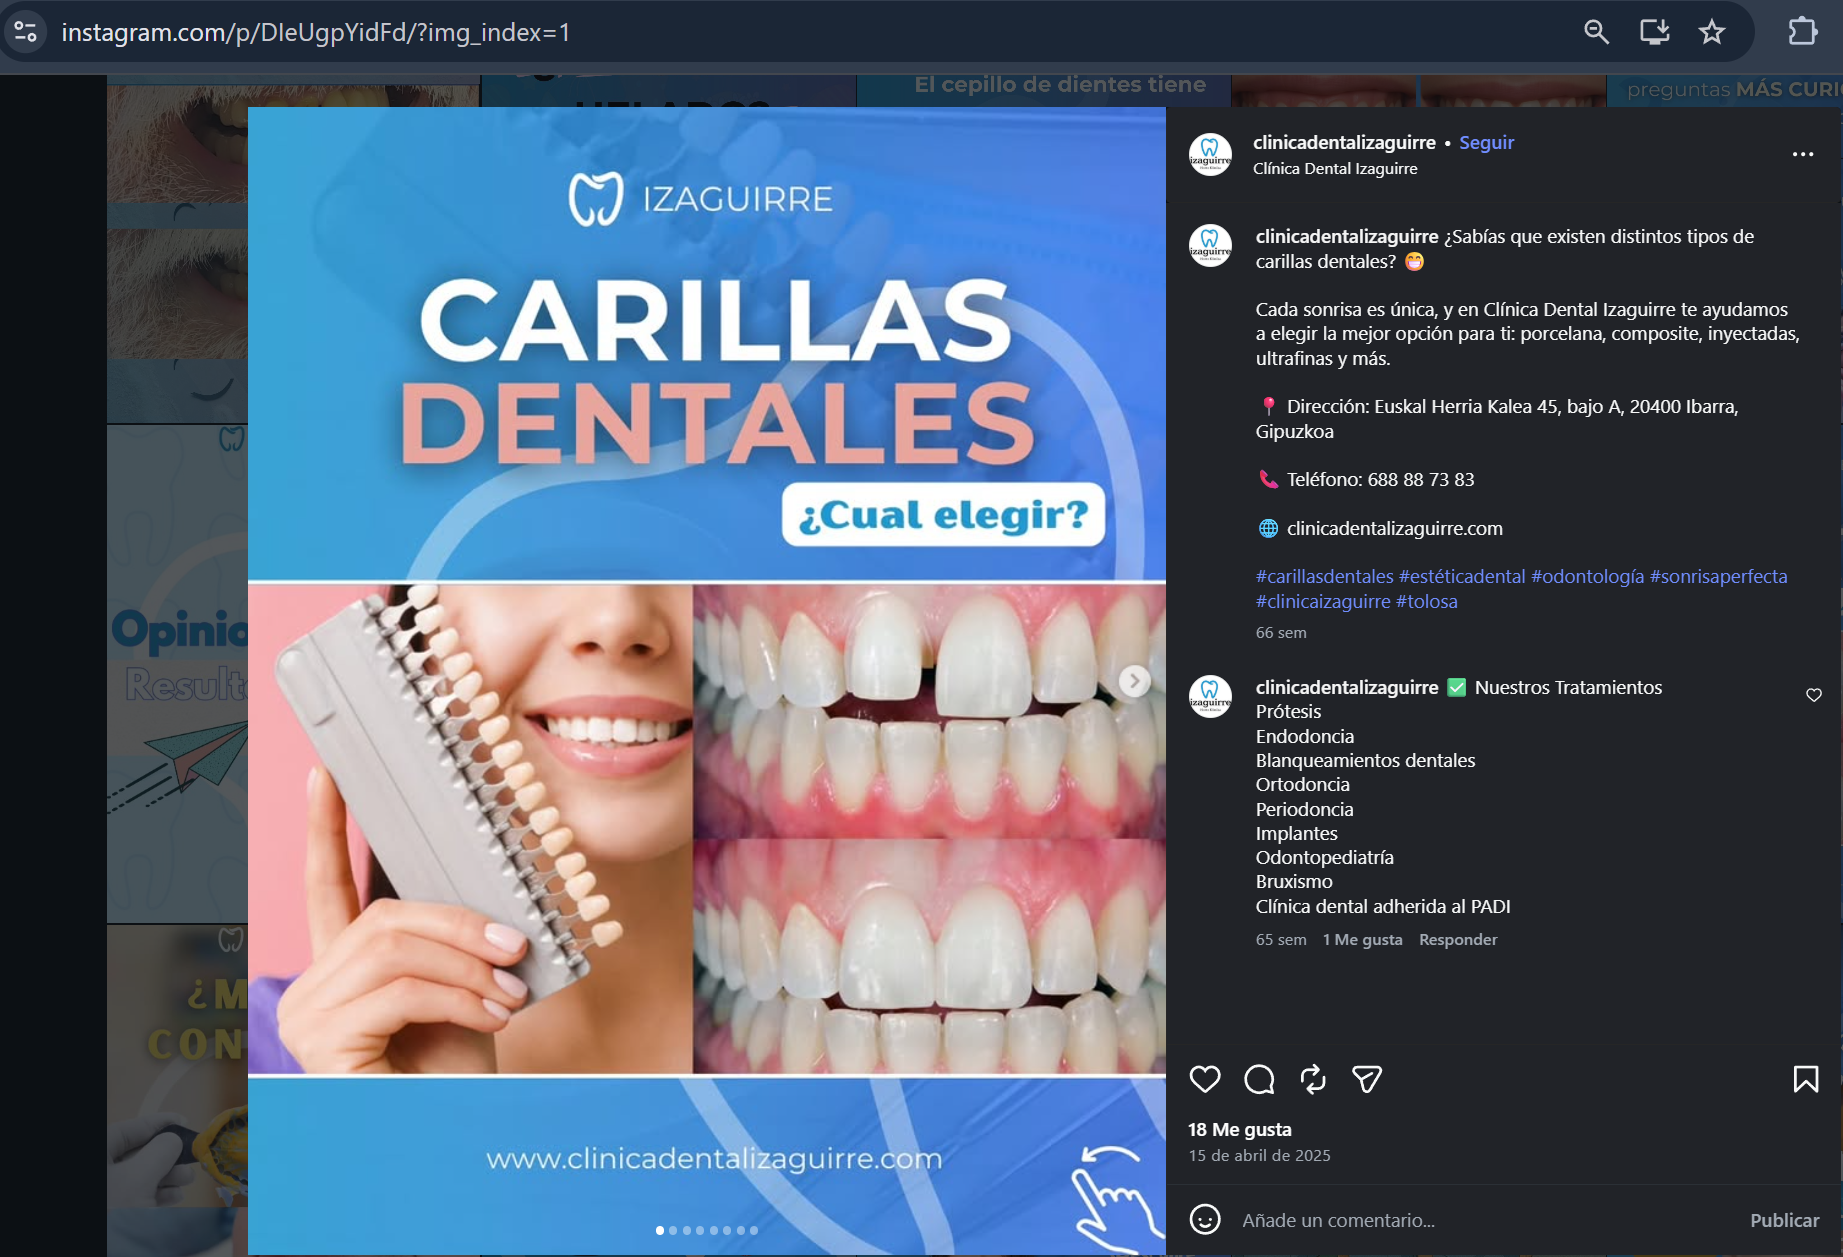Click the Seguir follow button
This screenshot has width=1843, height=1257.
click(1486, 142)
